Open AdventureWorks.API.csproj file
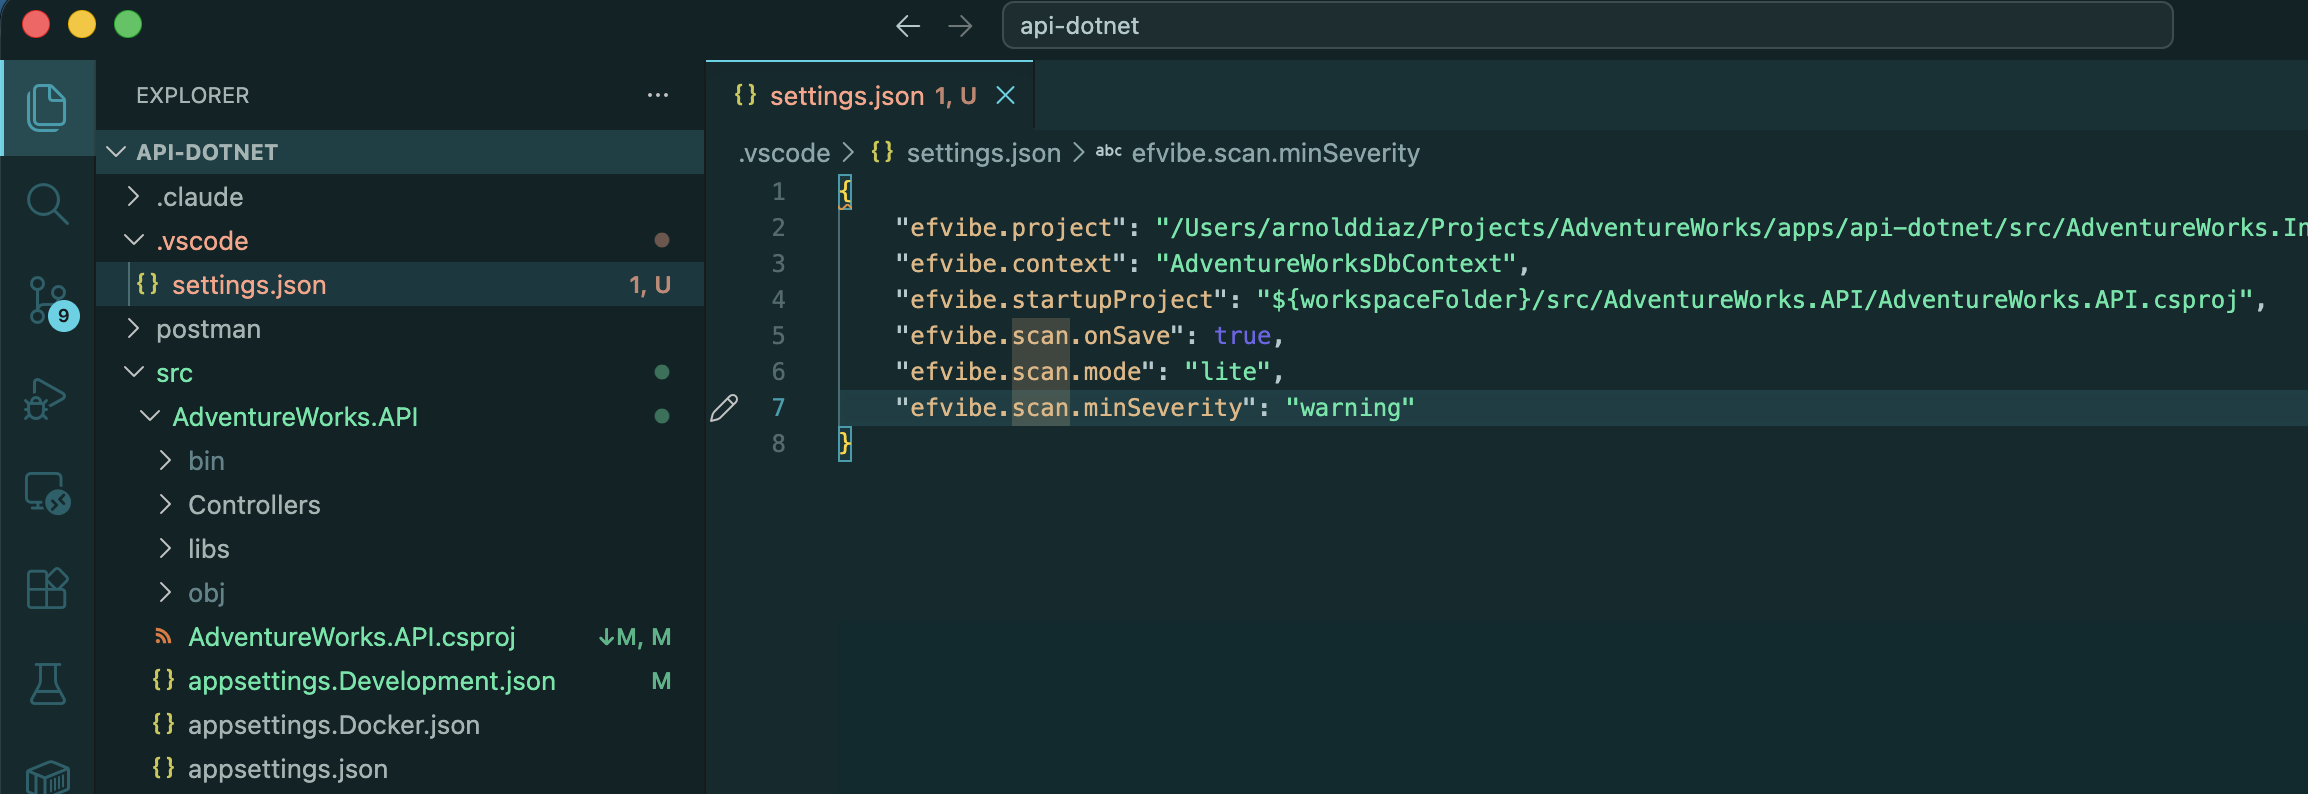Screen dimensions: 2308x794 400,636
